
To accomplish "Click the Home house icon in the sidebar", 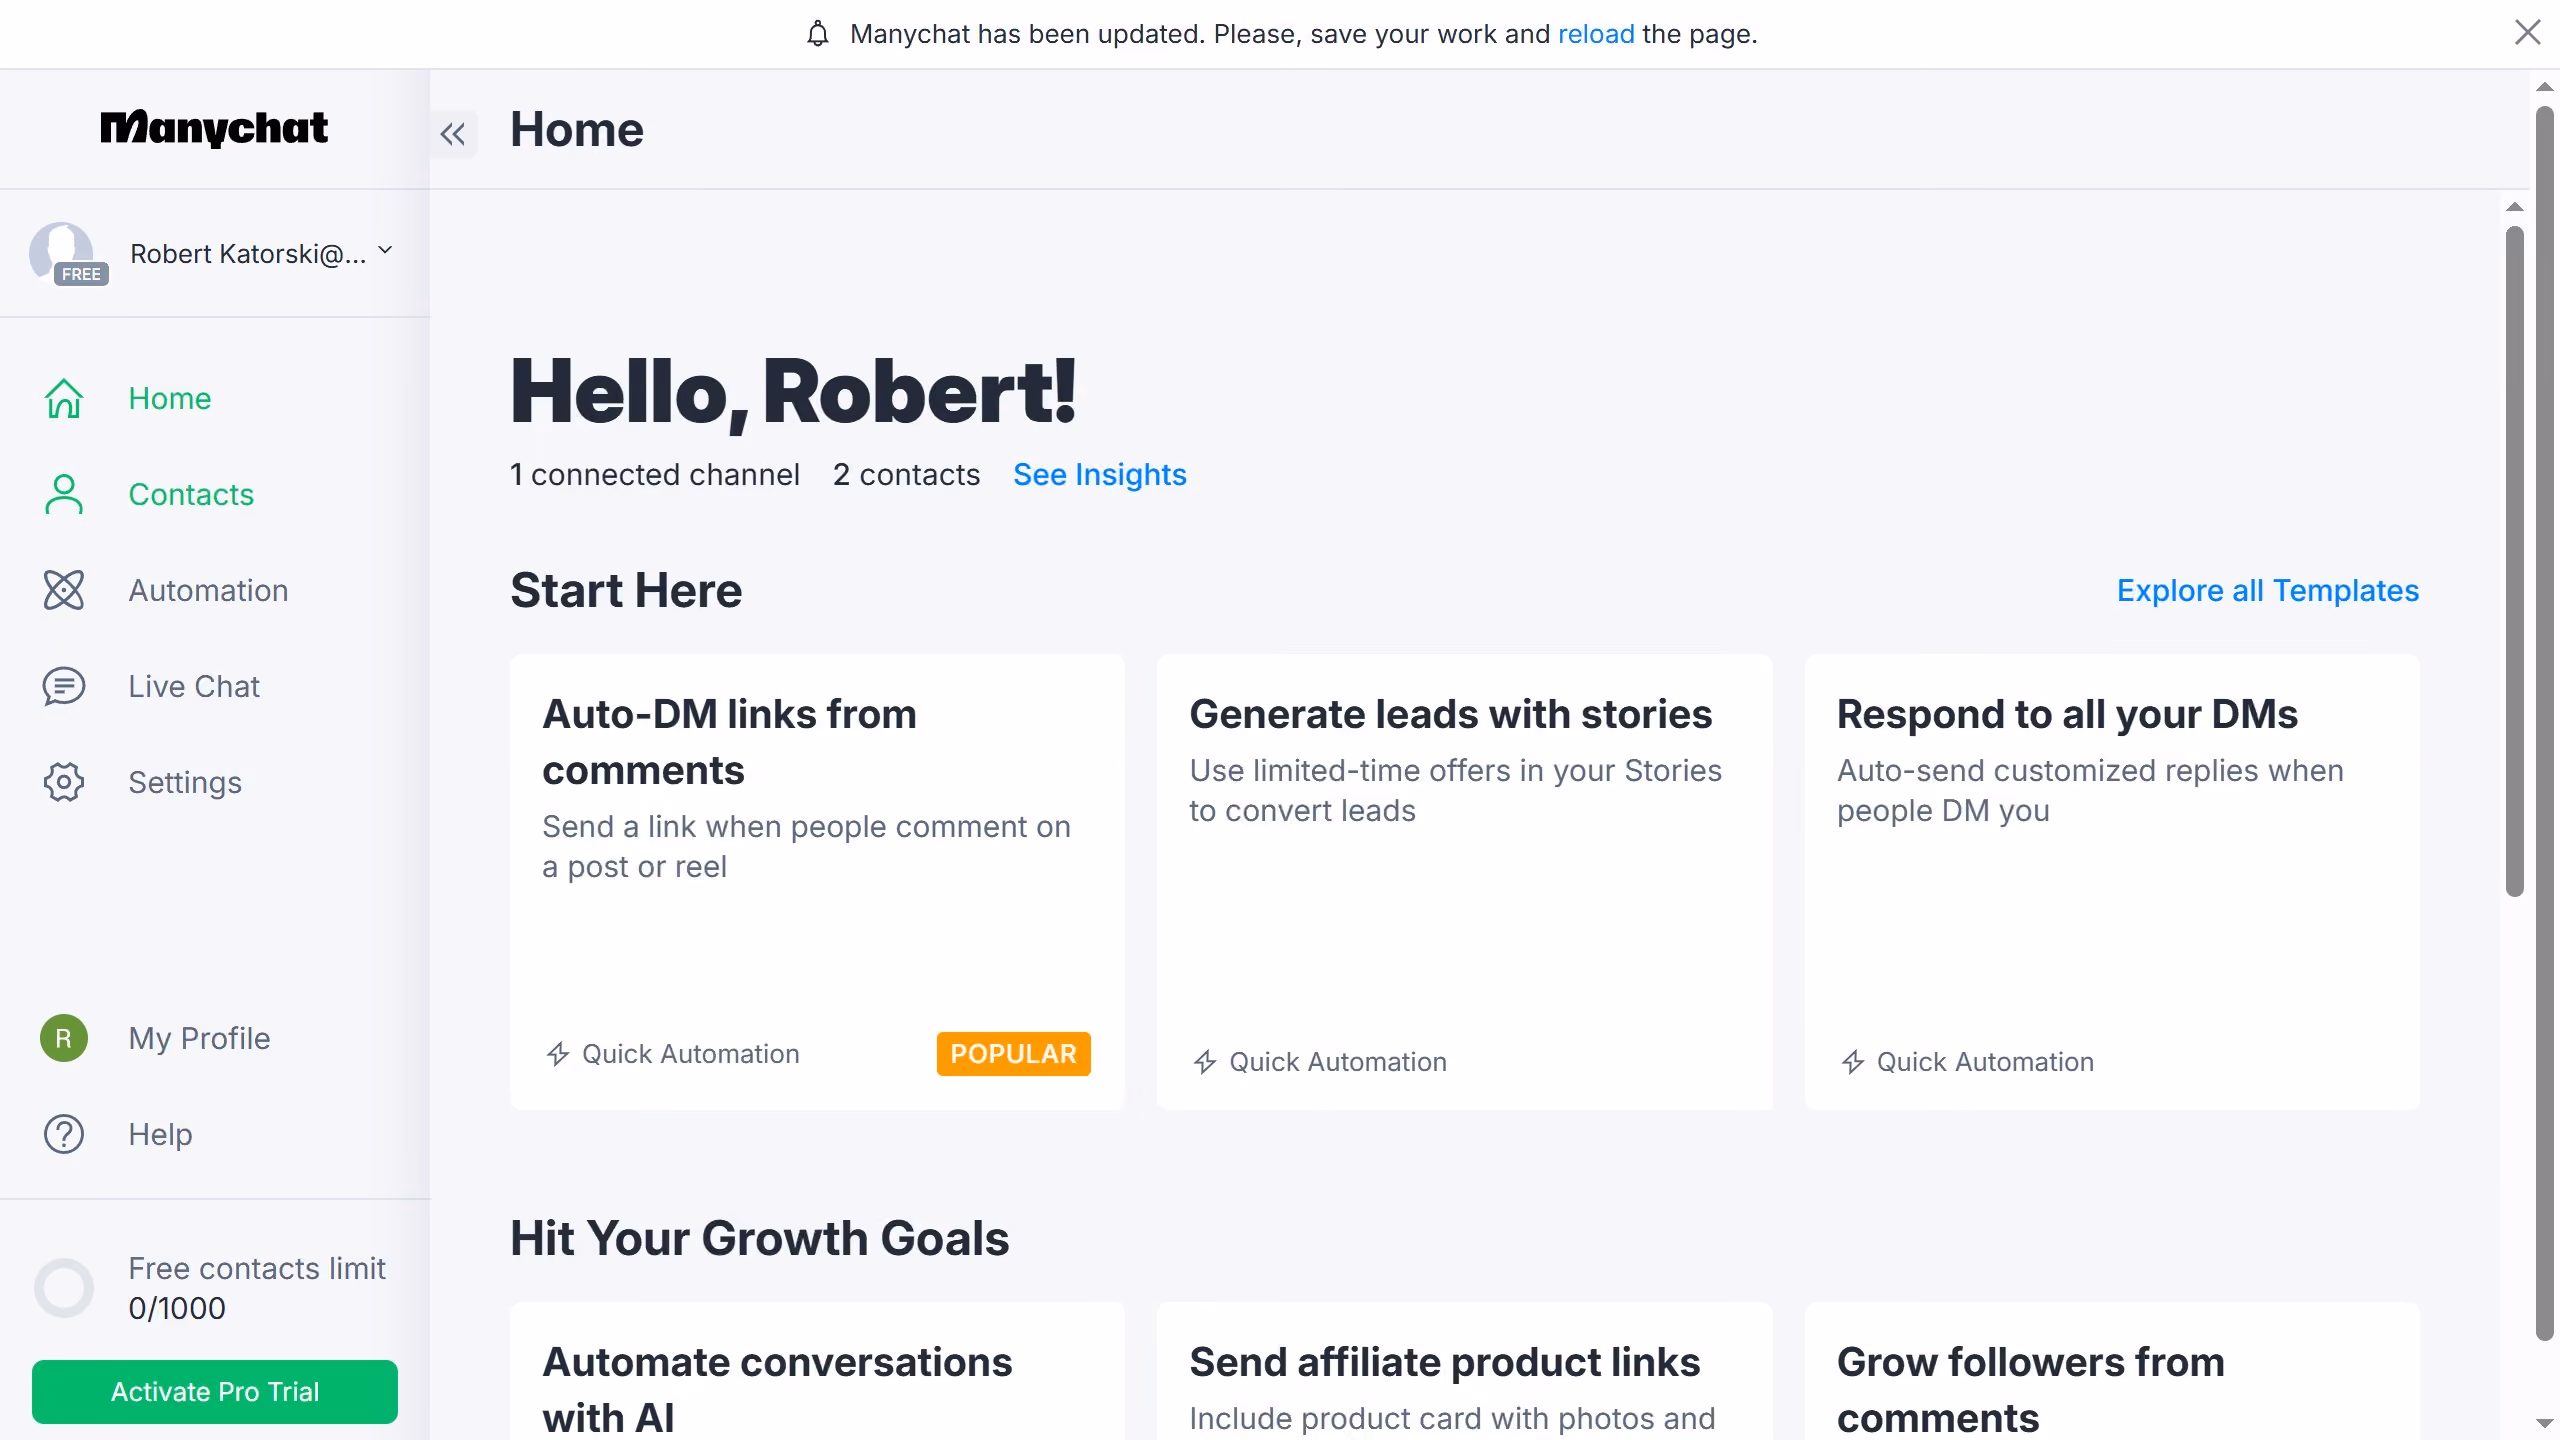I will 64,398.
